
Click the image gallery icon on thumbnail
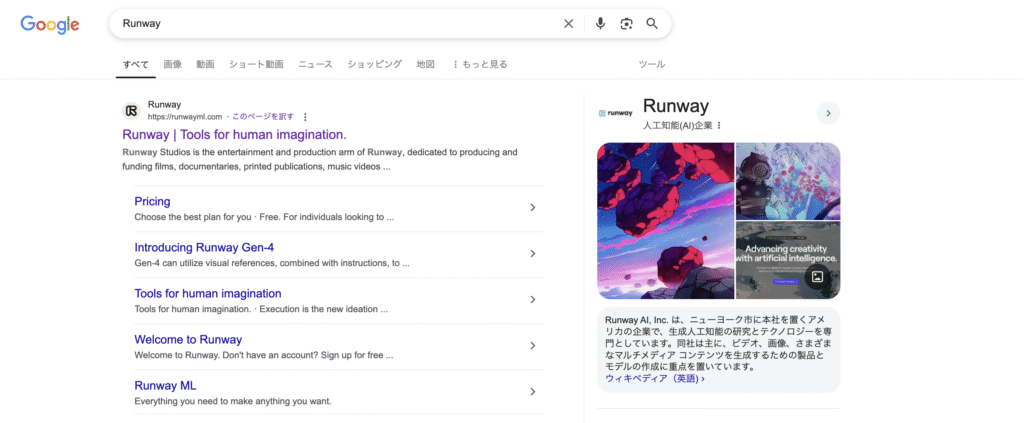[x=816, y=276]
